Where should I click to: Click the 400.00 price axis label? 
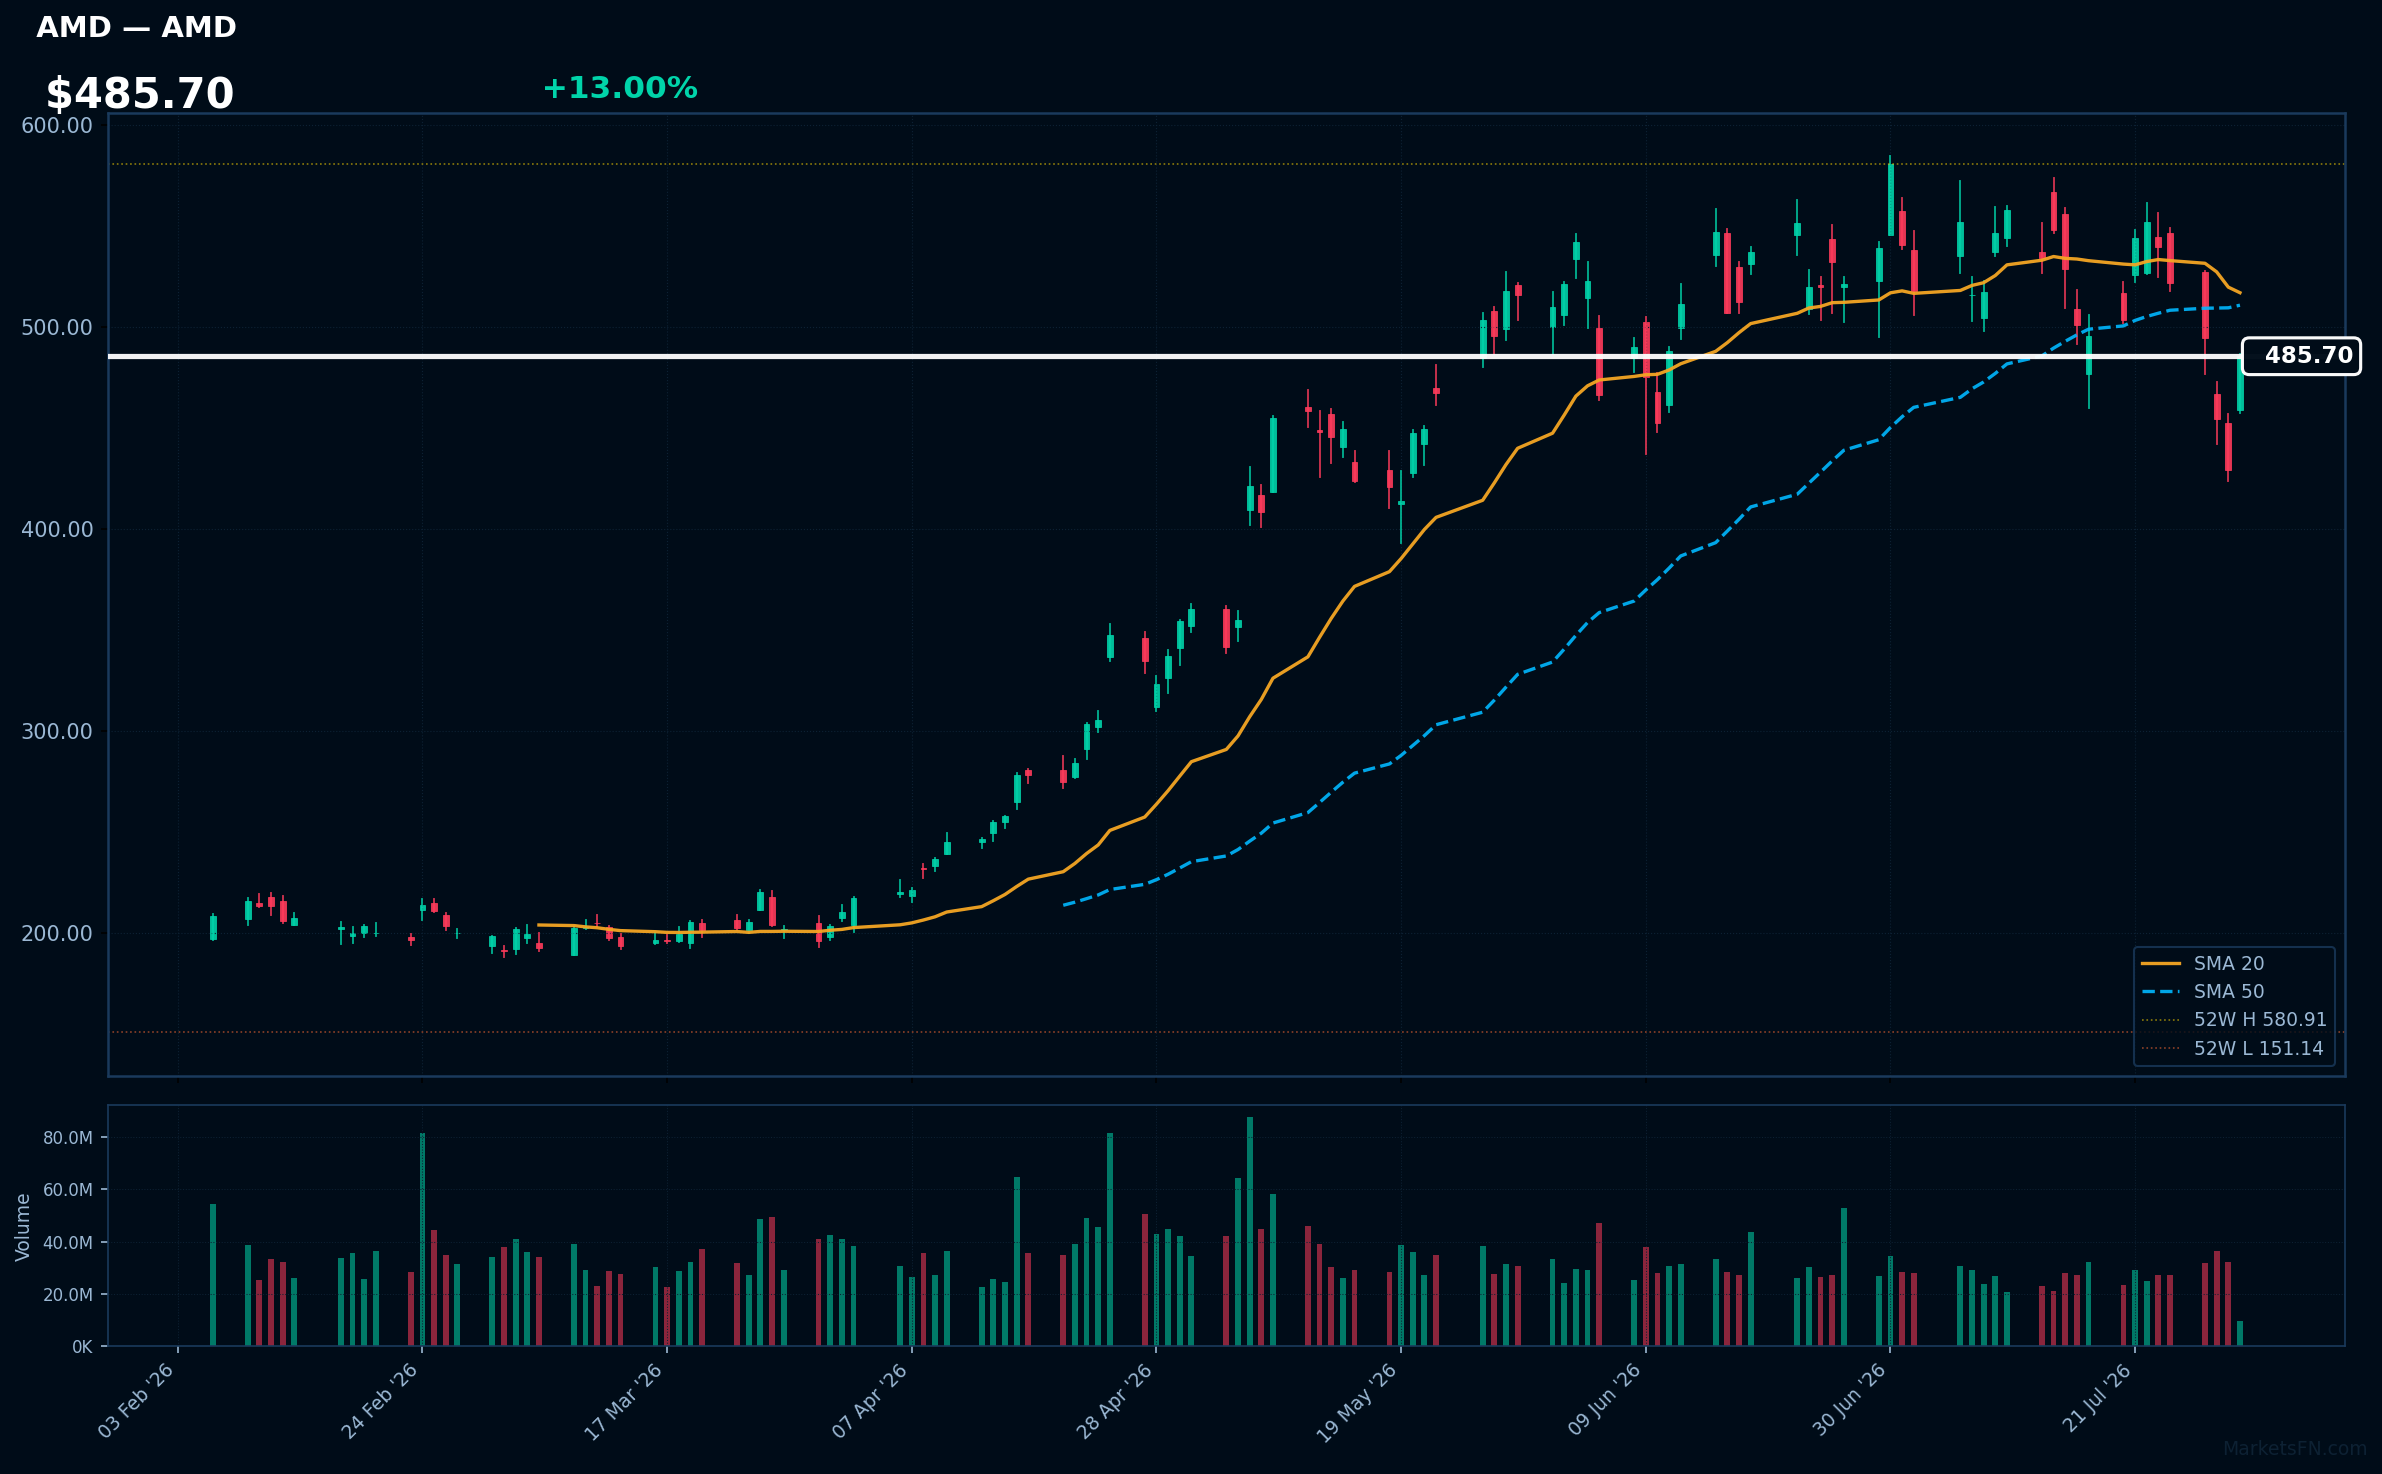click(x=57, y=530)
